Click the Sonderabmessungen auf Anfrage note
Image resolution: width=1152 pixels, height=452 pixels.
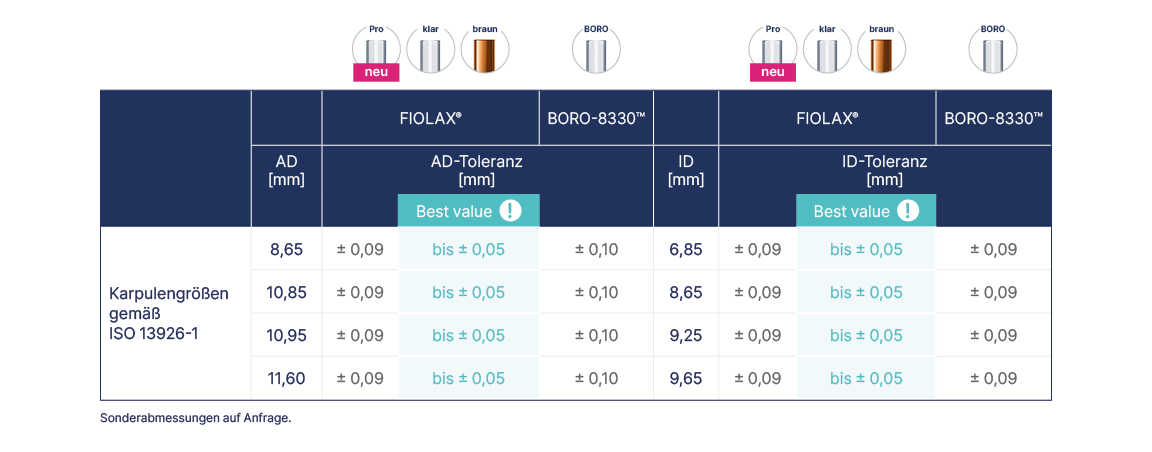196,418
